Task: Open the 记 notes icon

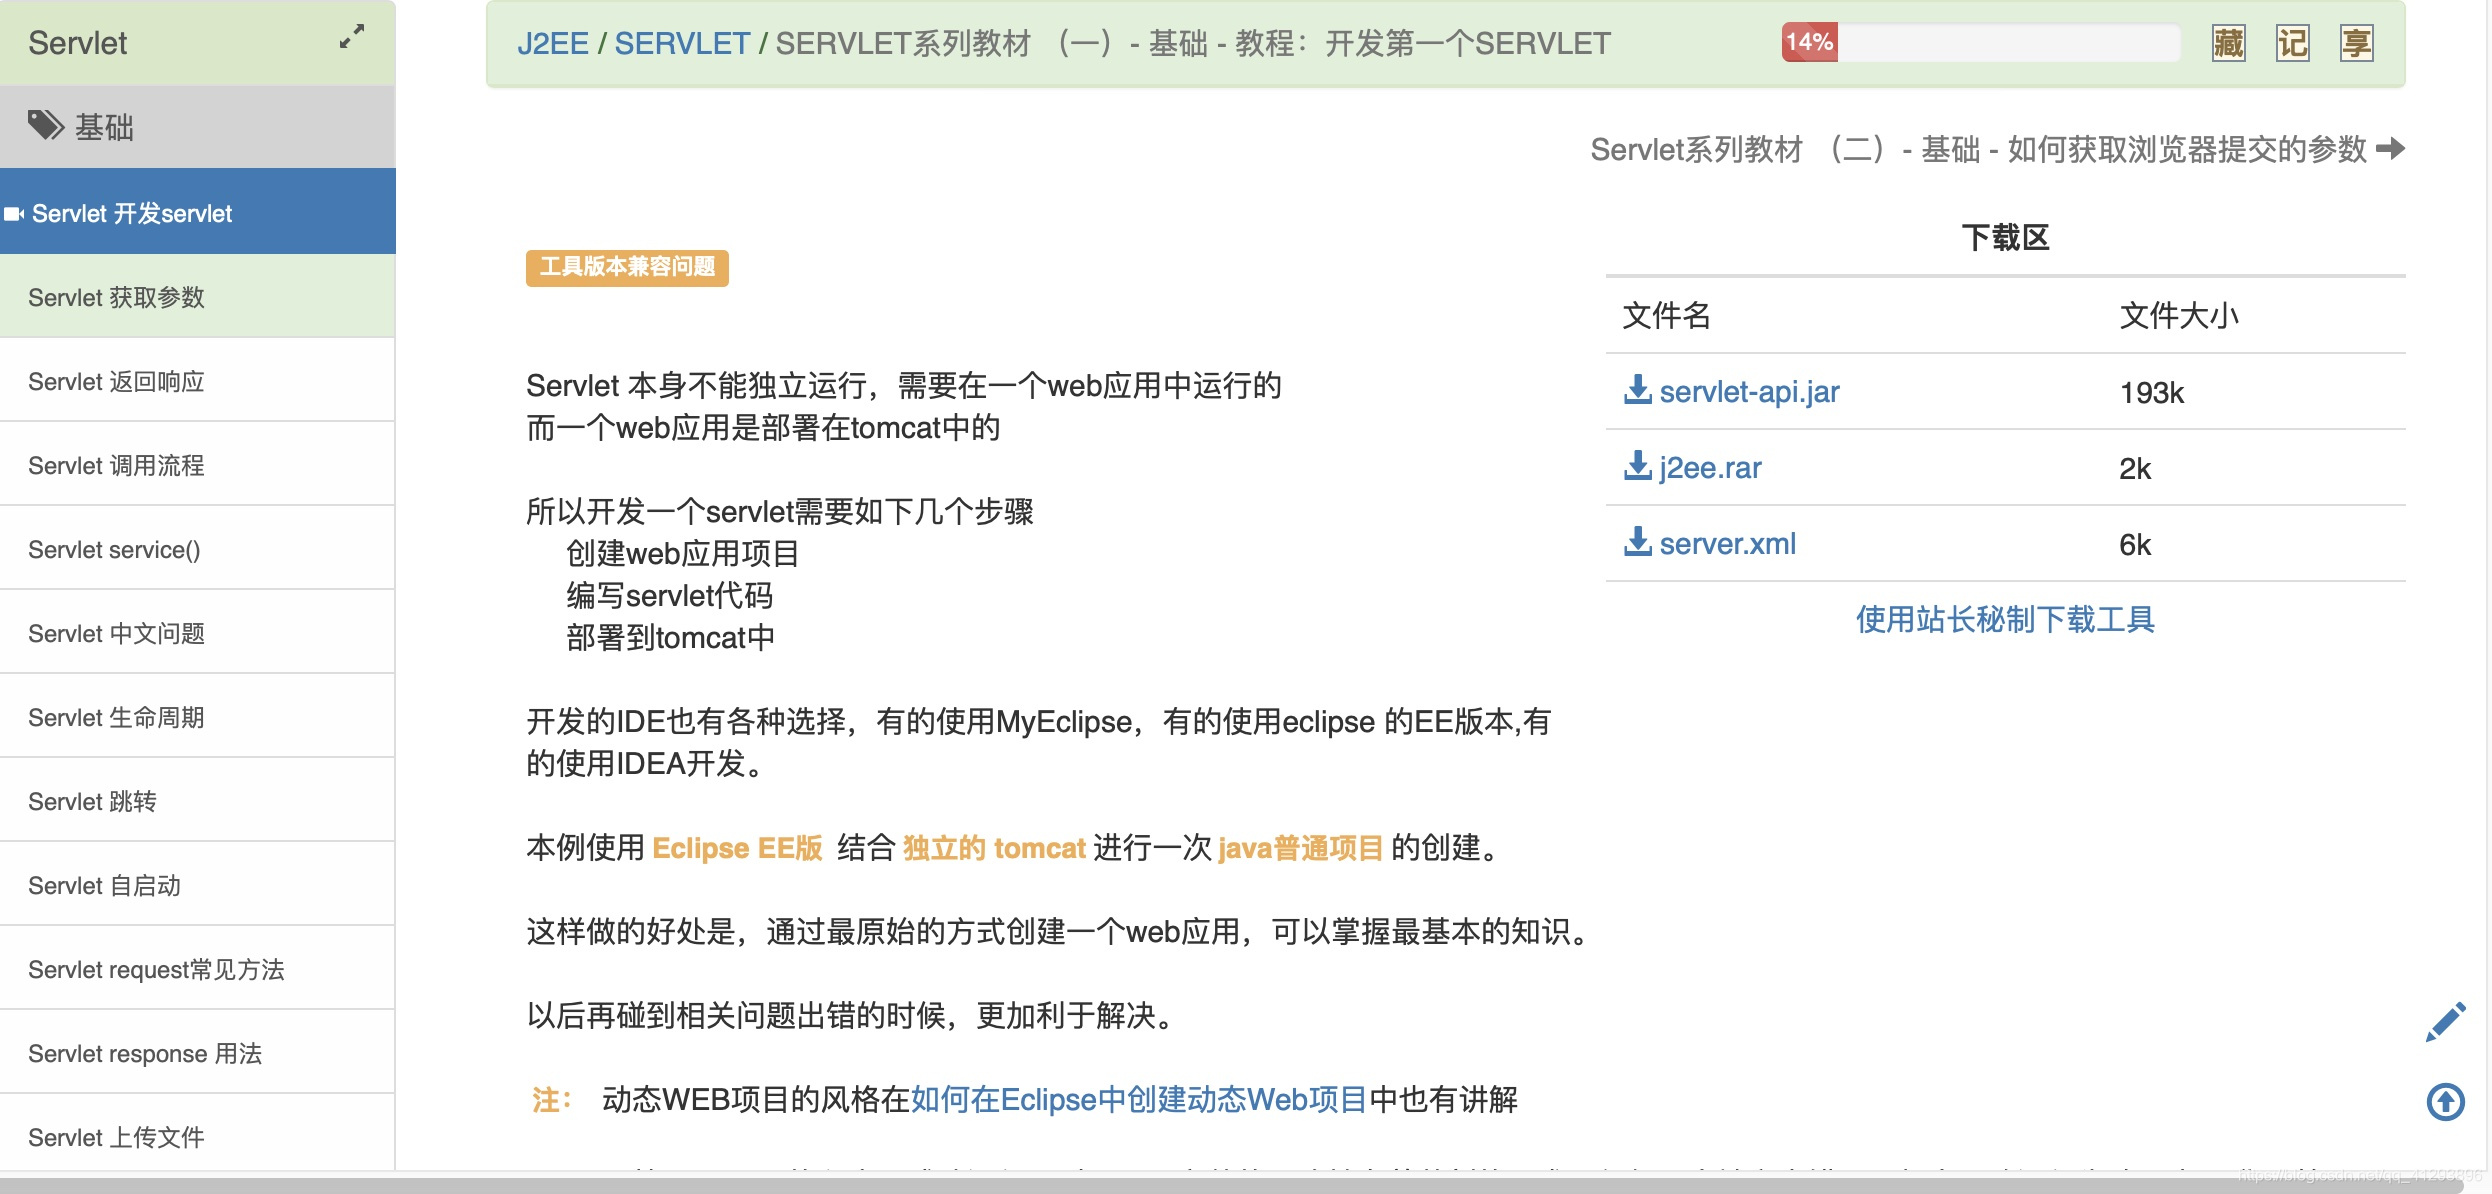Action: pyautogui.click(x=2292, y=44)
